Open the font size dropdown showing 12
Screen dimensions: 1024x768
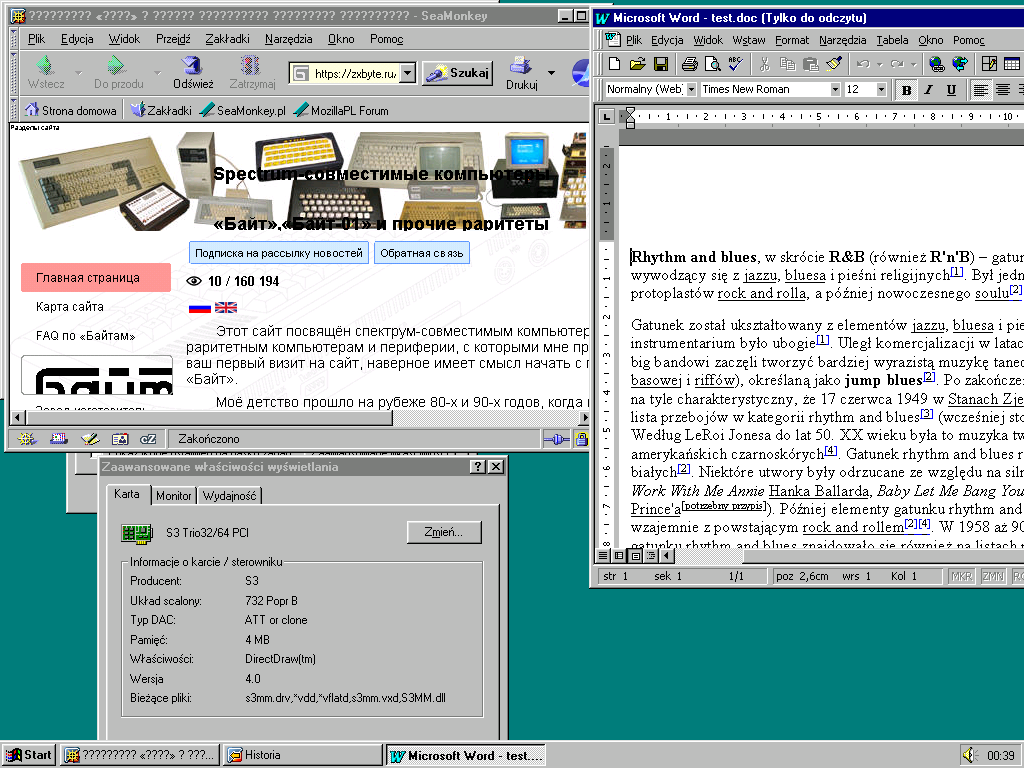(881, 89)
